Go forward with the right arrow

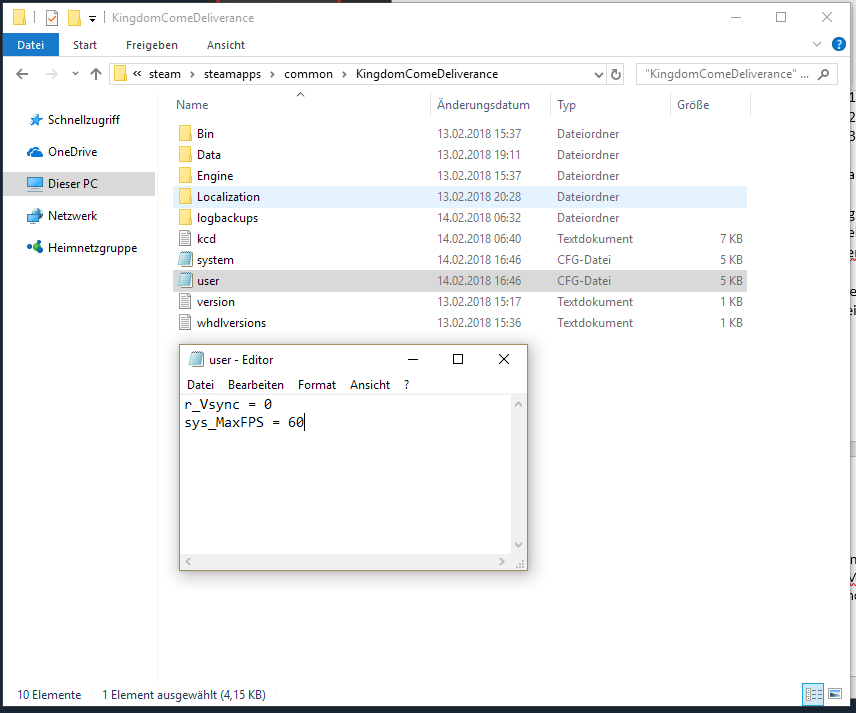point(51,74)
